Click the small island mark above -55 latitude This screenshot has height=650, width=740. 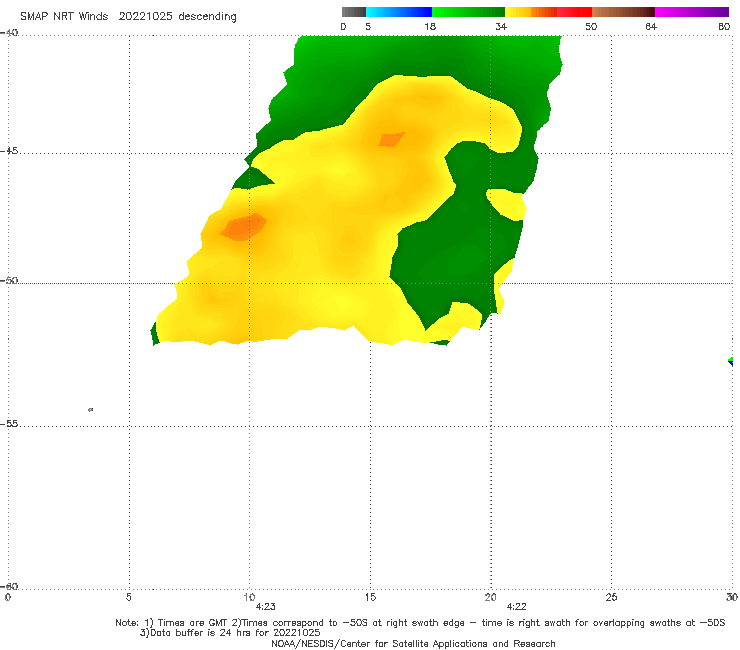click(91, 409)
